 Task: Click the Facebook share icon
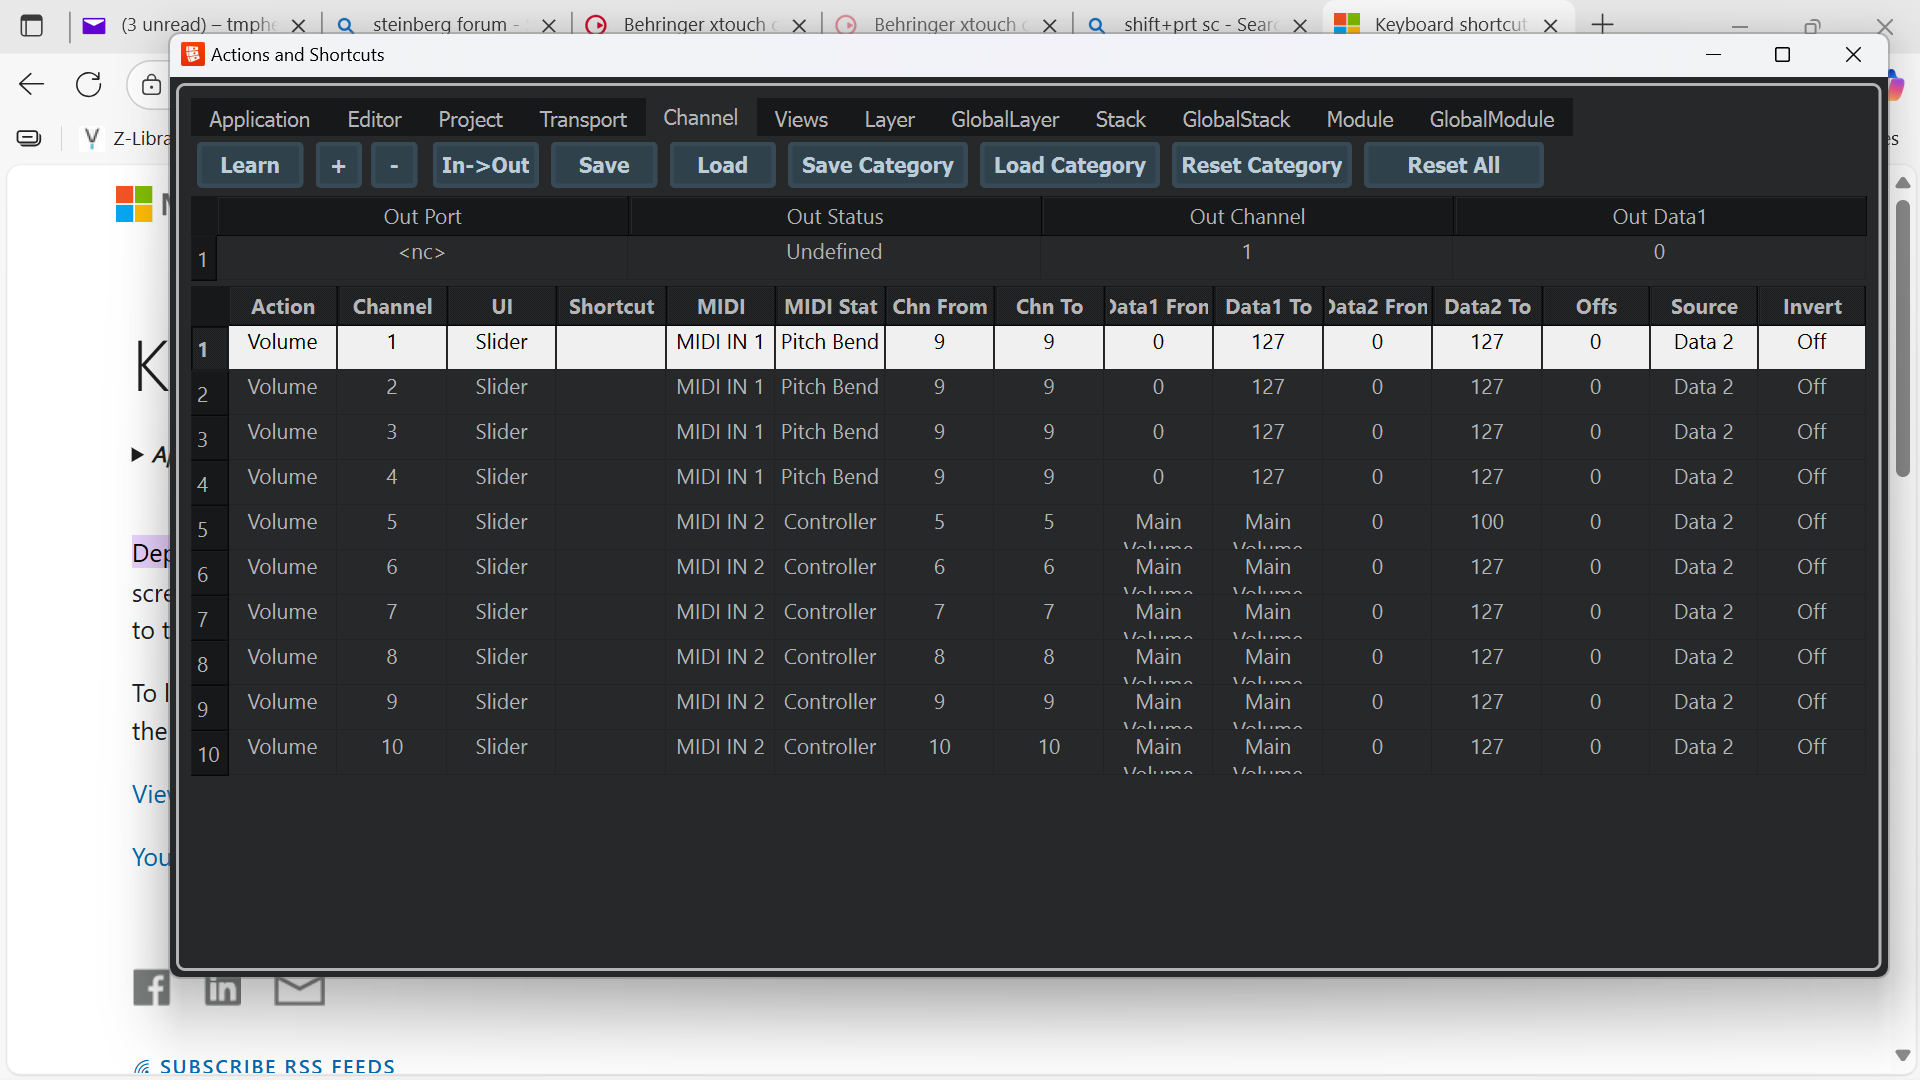click(152, 988)
